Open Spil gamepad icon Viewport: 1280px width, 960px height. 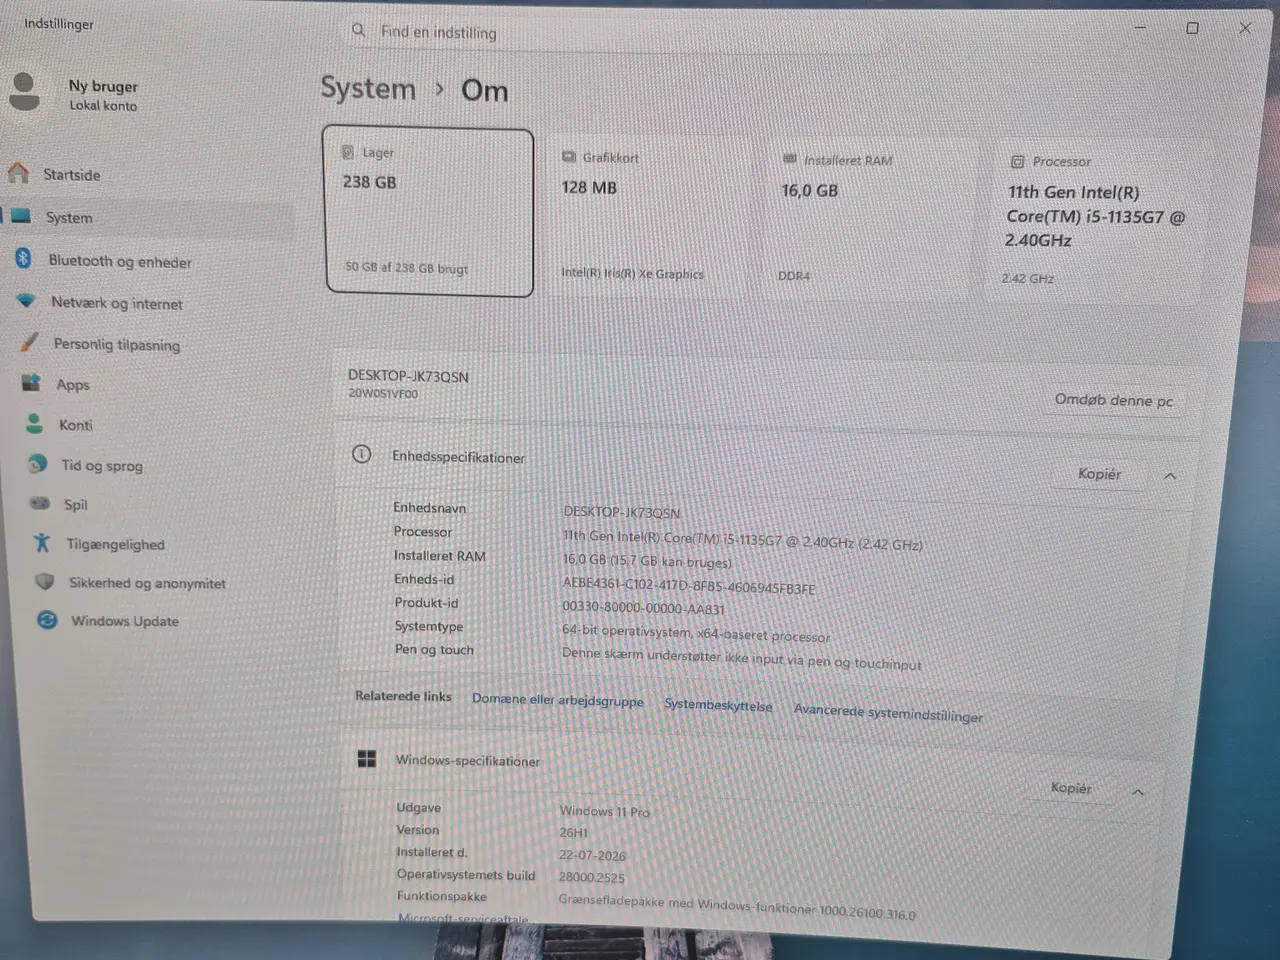coord(40,503)
